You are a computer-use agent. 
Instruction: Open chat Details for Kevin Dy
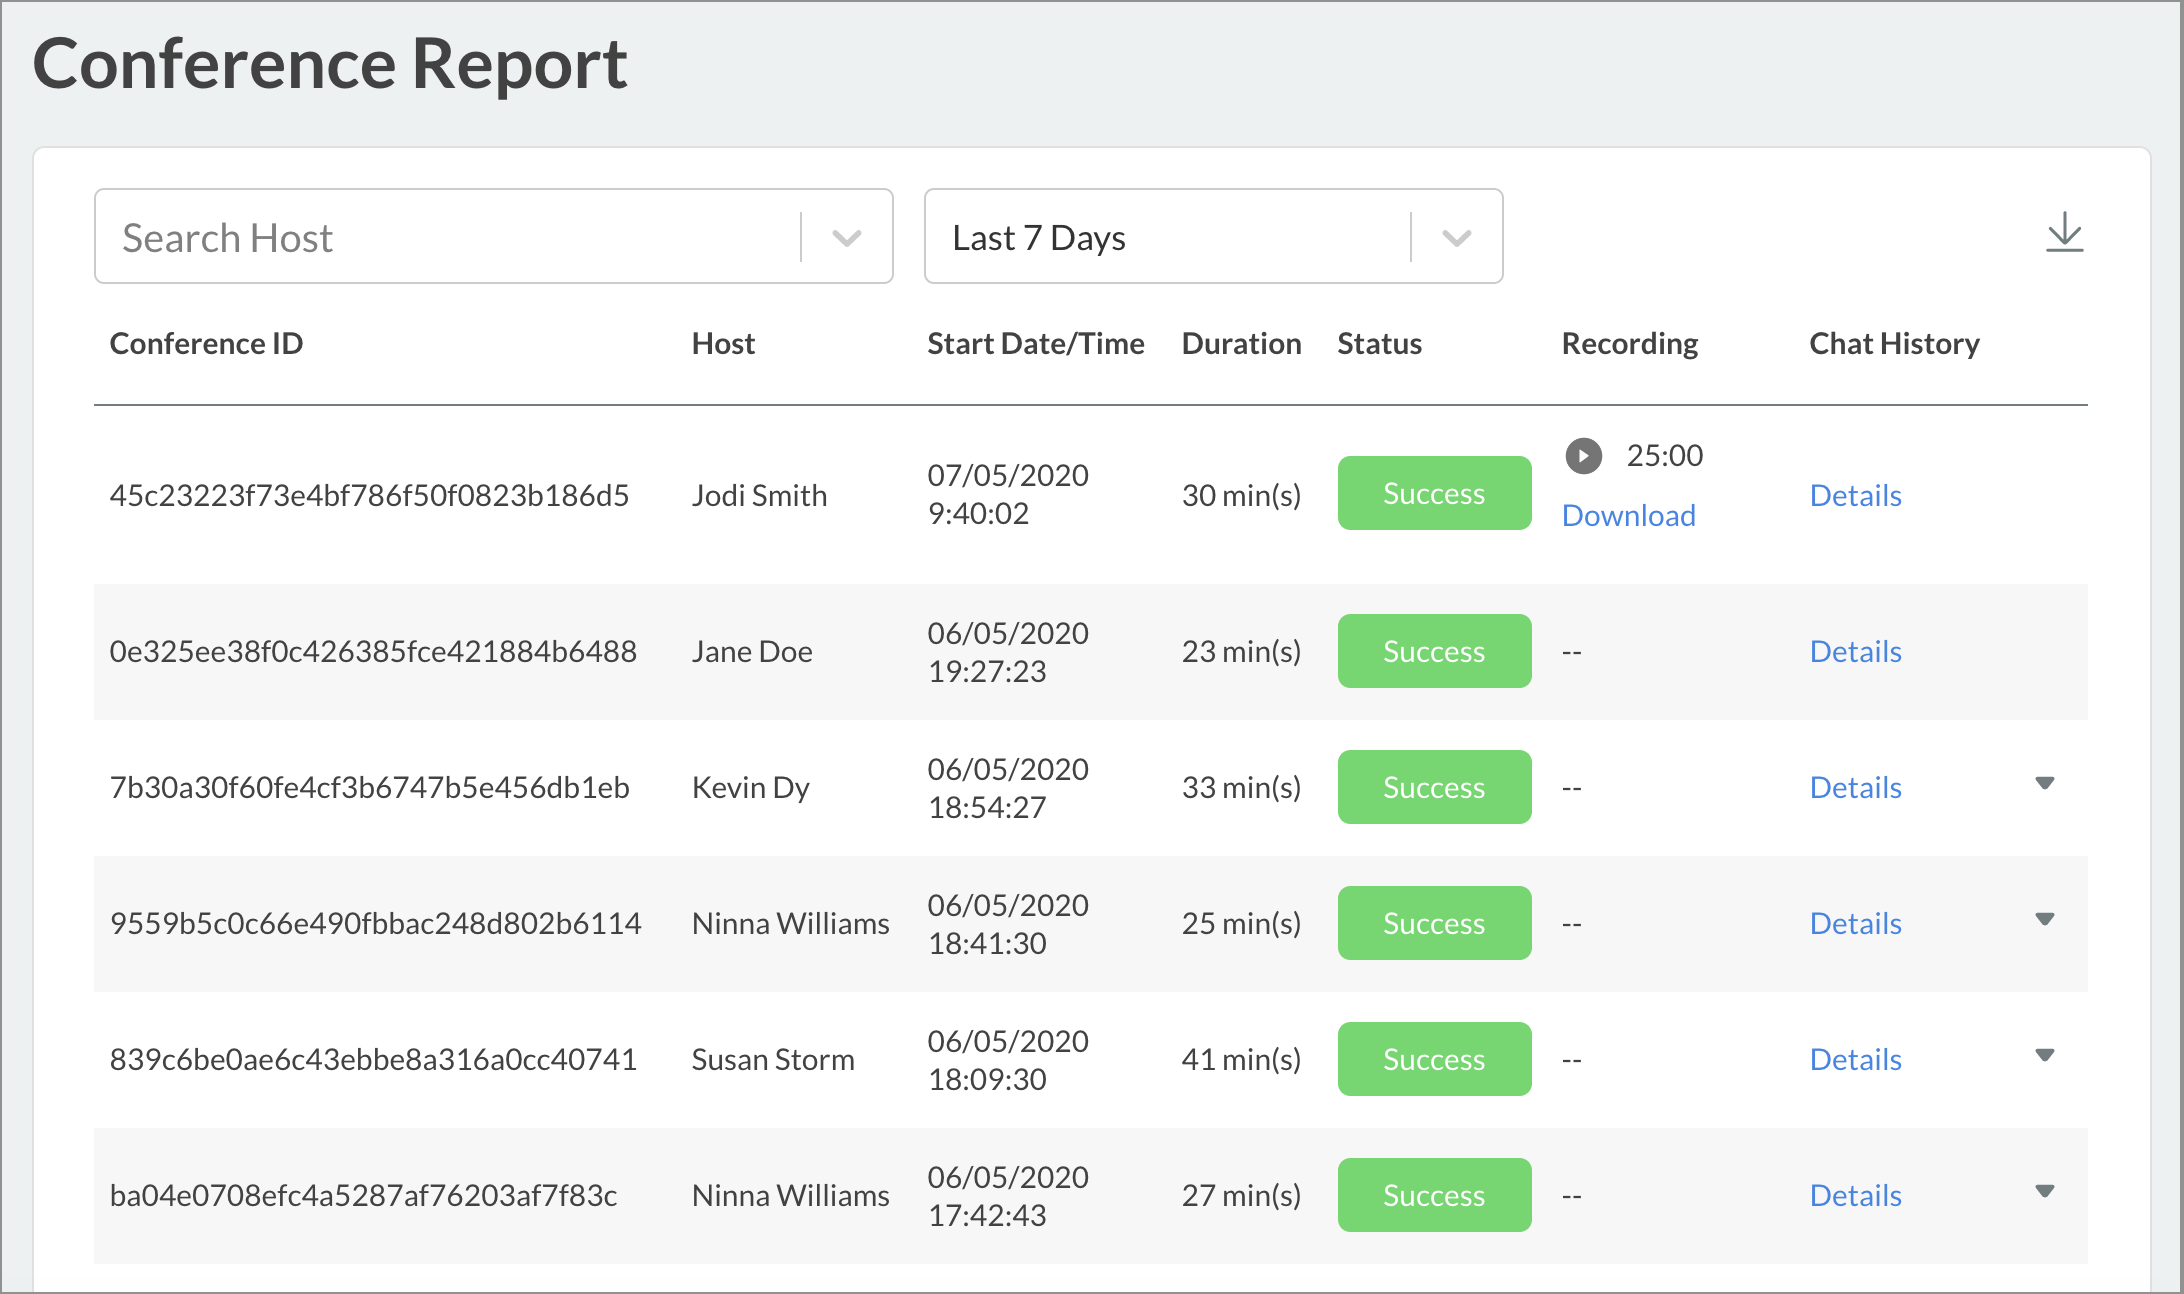pos(1855,788)
